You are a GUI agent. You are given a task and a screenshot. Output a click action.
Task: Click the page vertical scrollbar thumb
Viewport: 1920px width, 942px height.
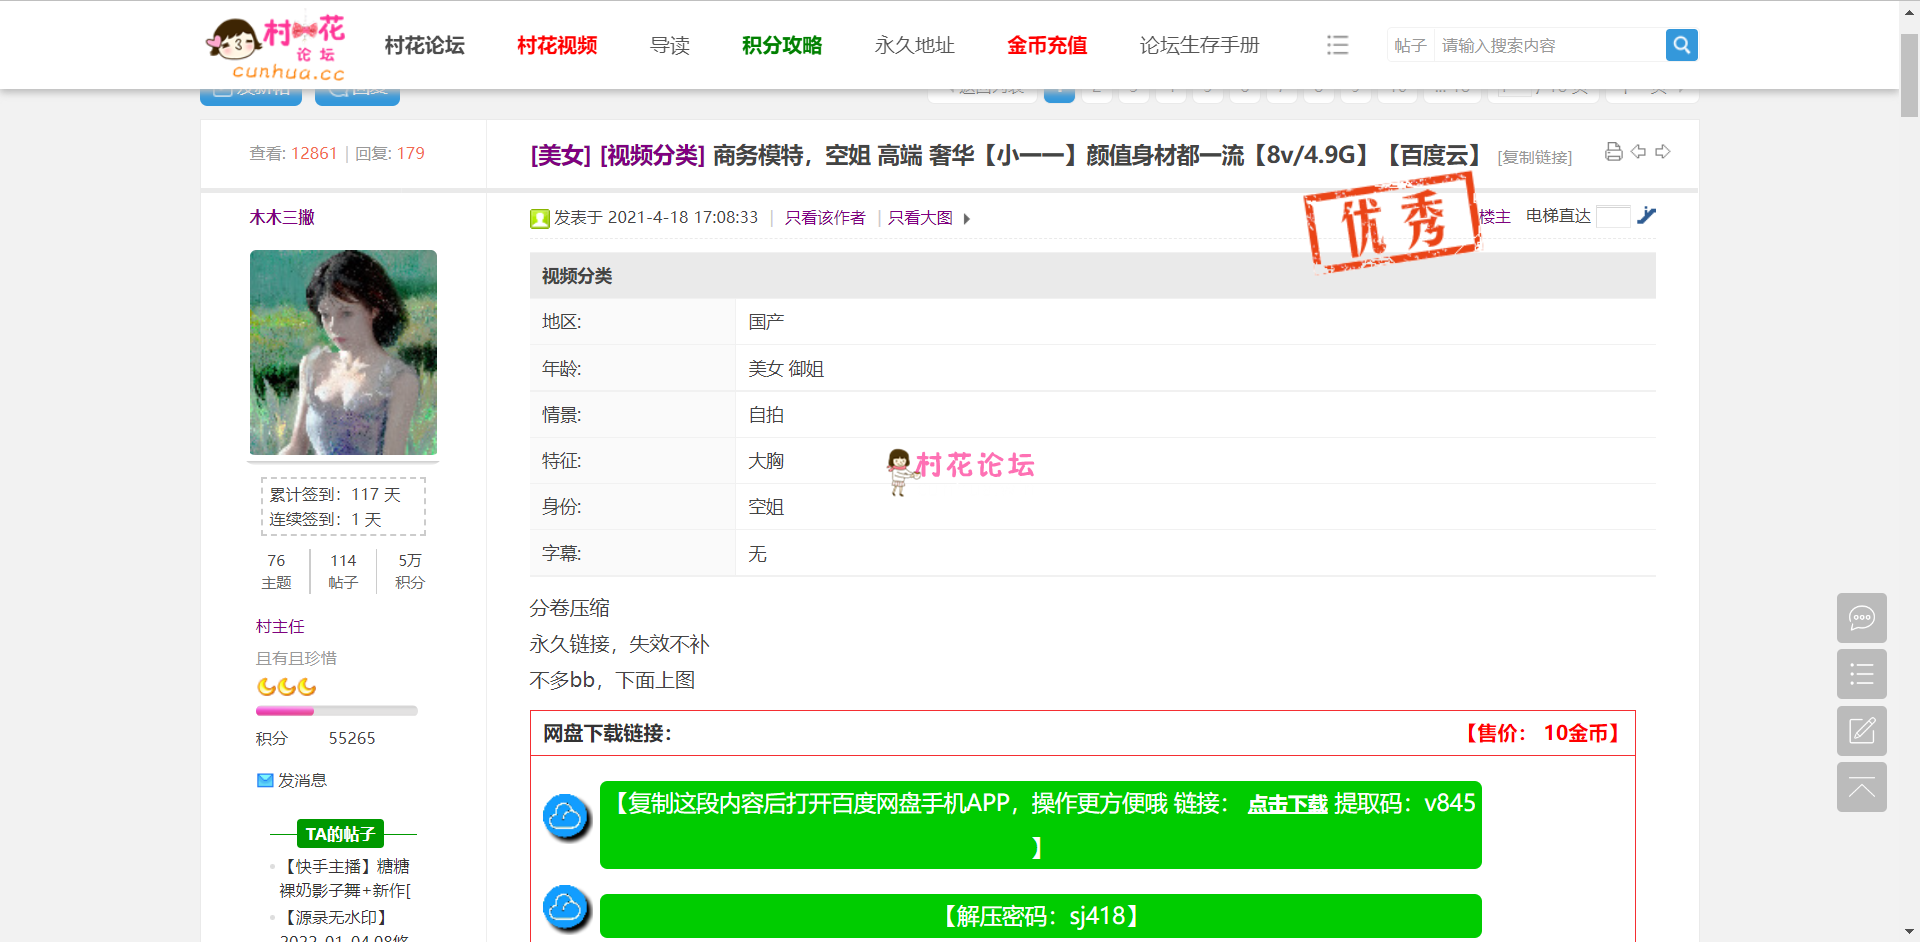click(1909, 76)
